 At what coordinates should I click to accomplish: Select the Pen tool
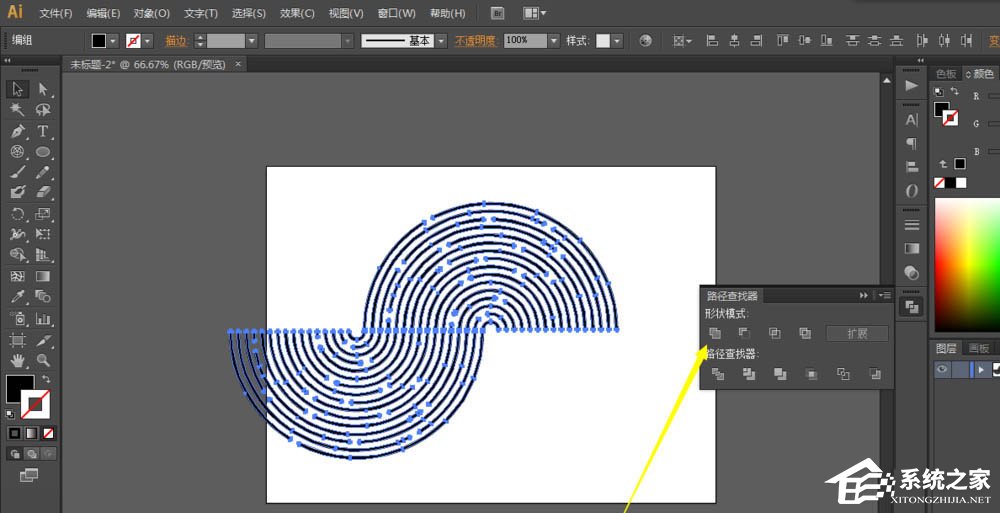(x=18, y=131)
